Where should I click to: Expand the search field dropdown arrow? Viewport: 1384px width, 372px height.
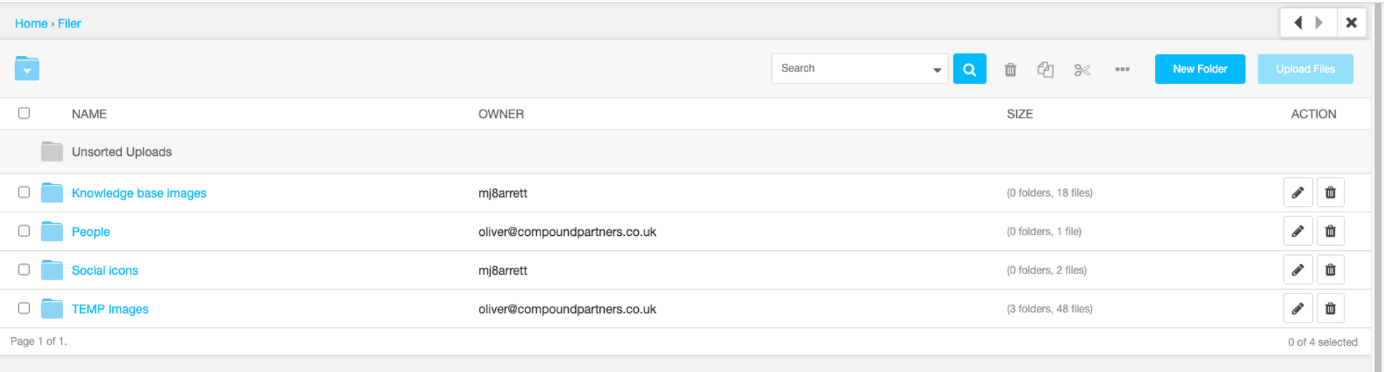tap(937, 70)
